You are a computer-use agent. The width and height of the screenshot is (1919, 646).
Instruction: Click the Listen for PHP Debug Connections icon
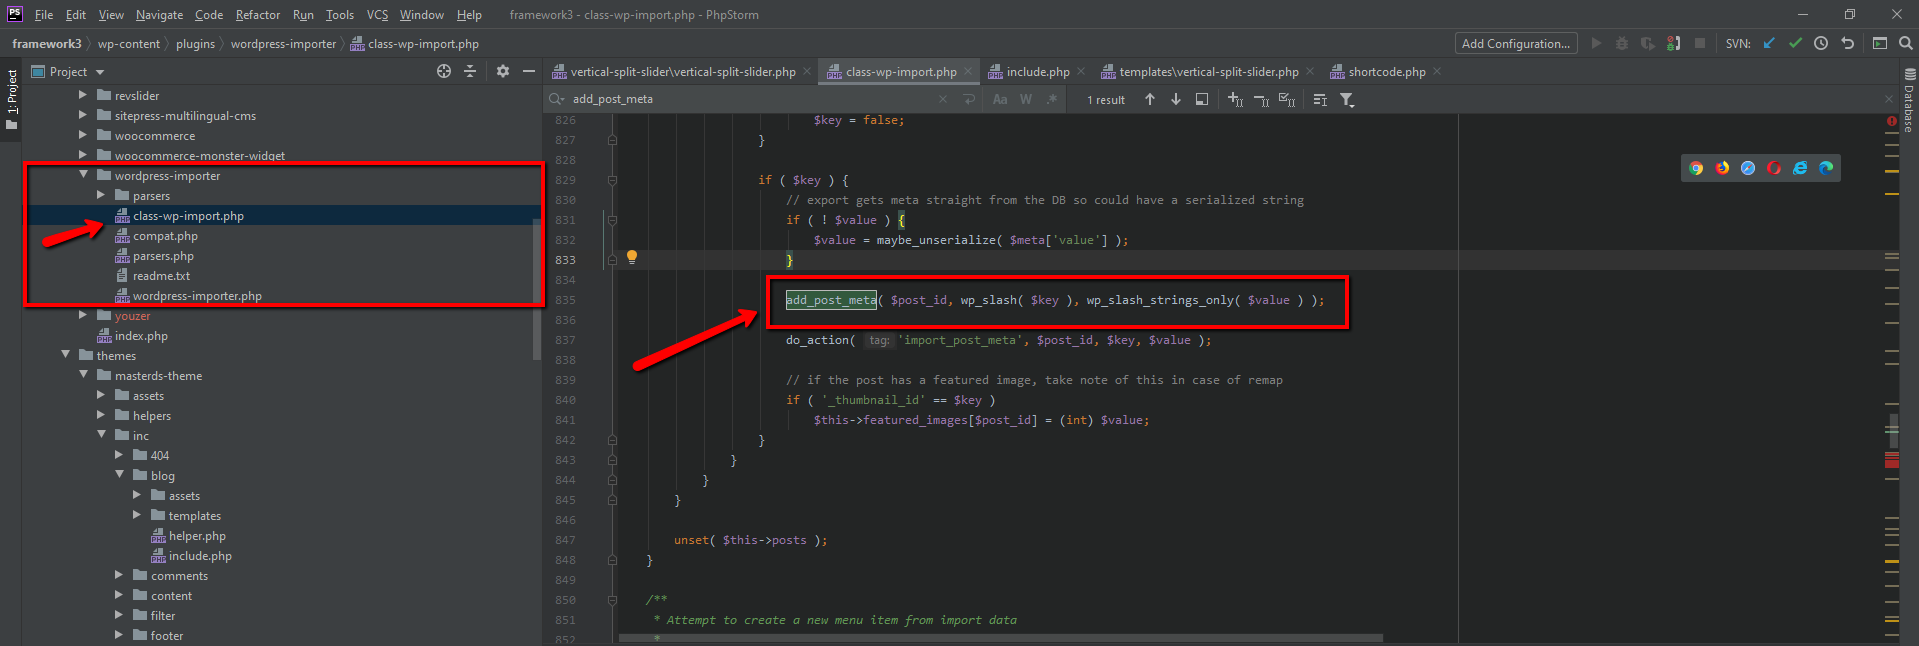pos(1673,43)
